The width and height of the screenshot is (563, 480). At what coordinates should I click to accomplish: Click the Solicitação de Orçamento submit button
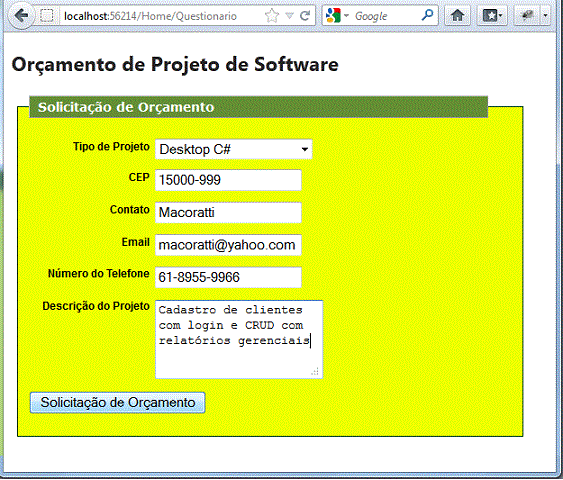[x=118, y=402]
